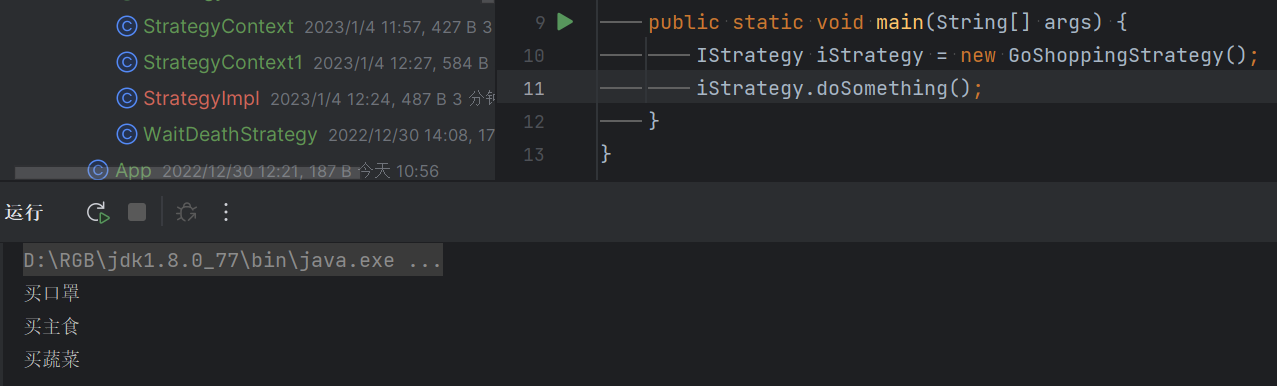This screenshot has height=386, width=1277.
Task: Stop the running process button
Action: [x=137, y=212]
